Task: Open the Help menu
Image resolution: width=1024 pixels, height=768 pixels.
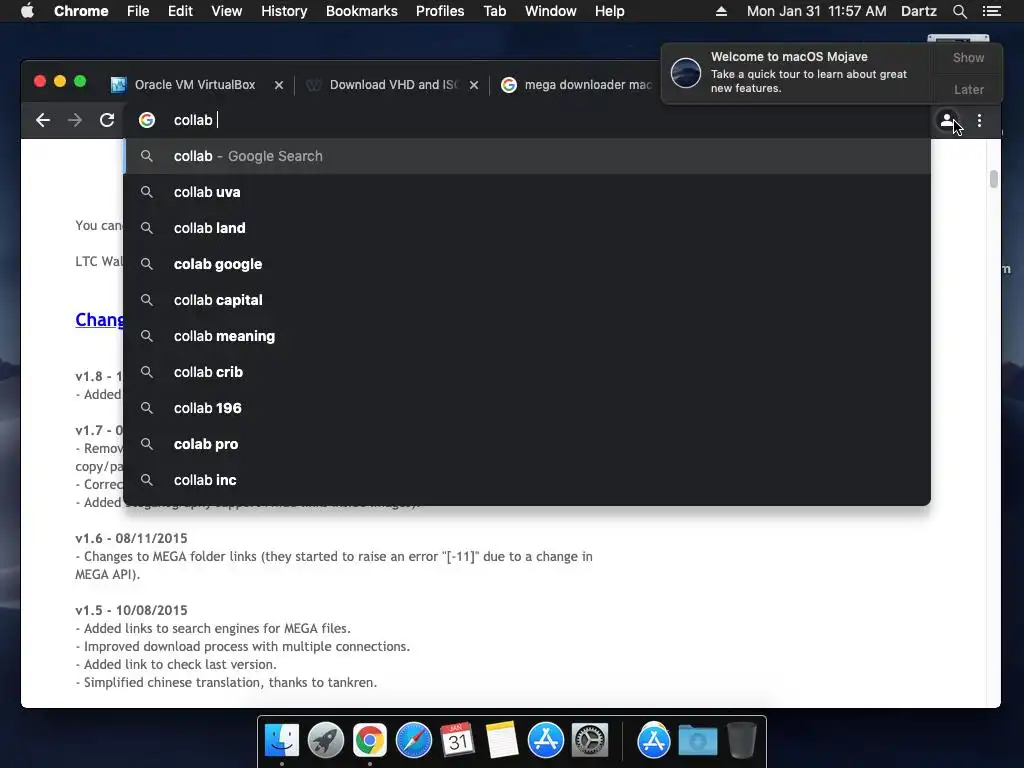Action: 609,11
